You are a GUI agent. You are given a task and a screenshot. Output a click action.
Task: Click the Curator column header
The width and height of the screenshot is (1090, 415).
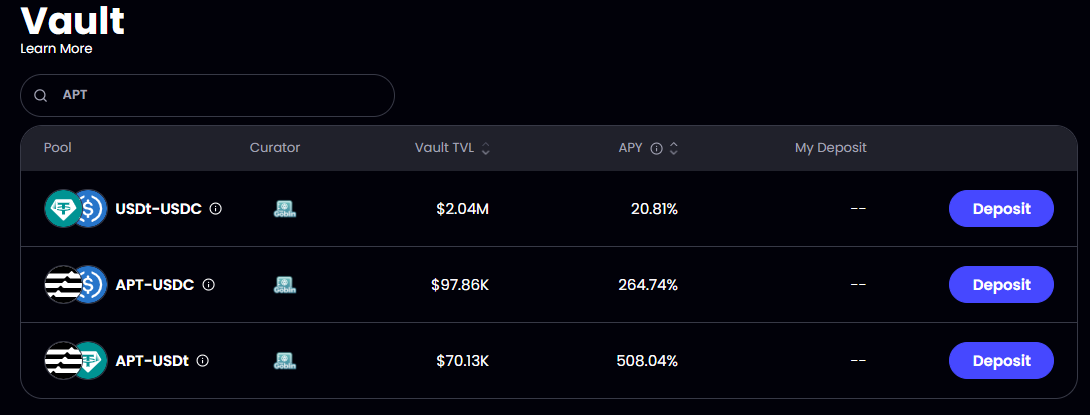275,147
